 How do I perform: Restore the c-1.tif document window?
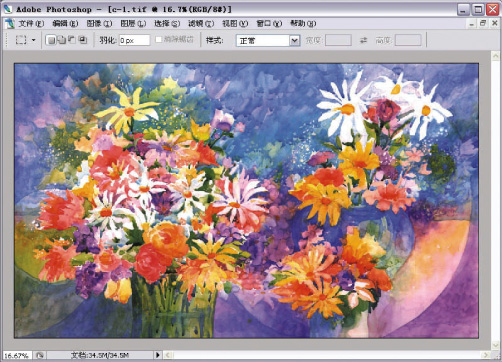tap(483, 23)
